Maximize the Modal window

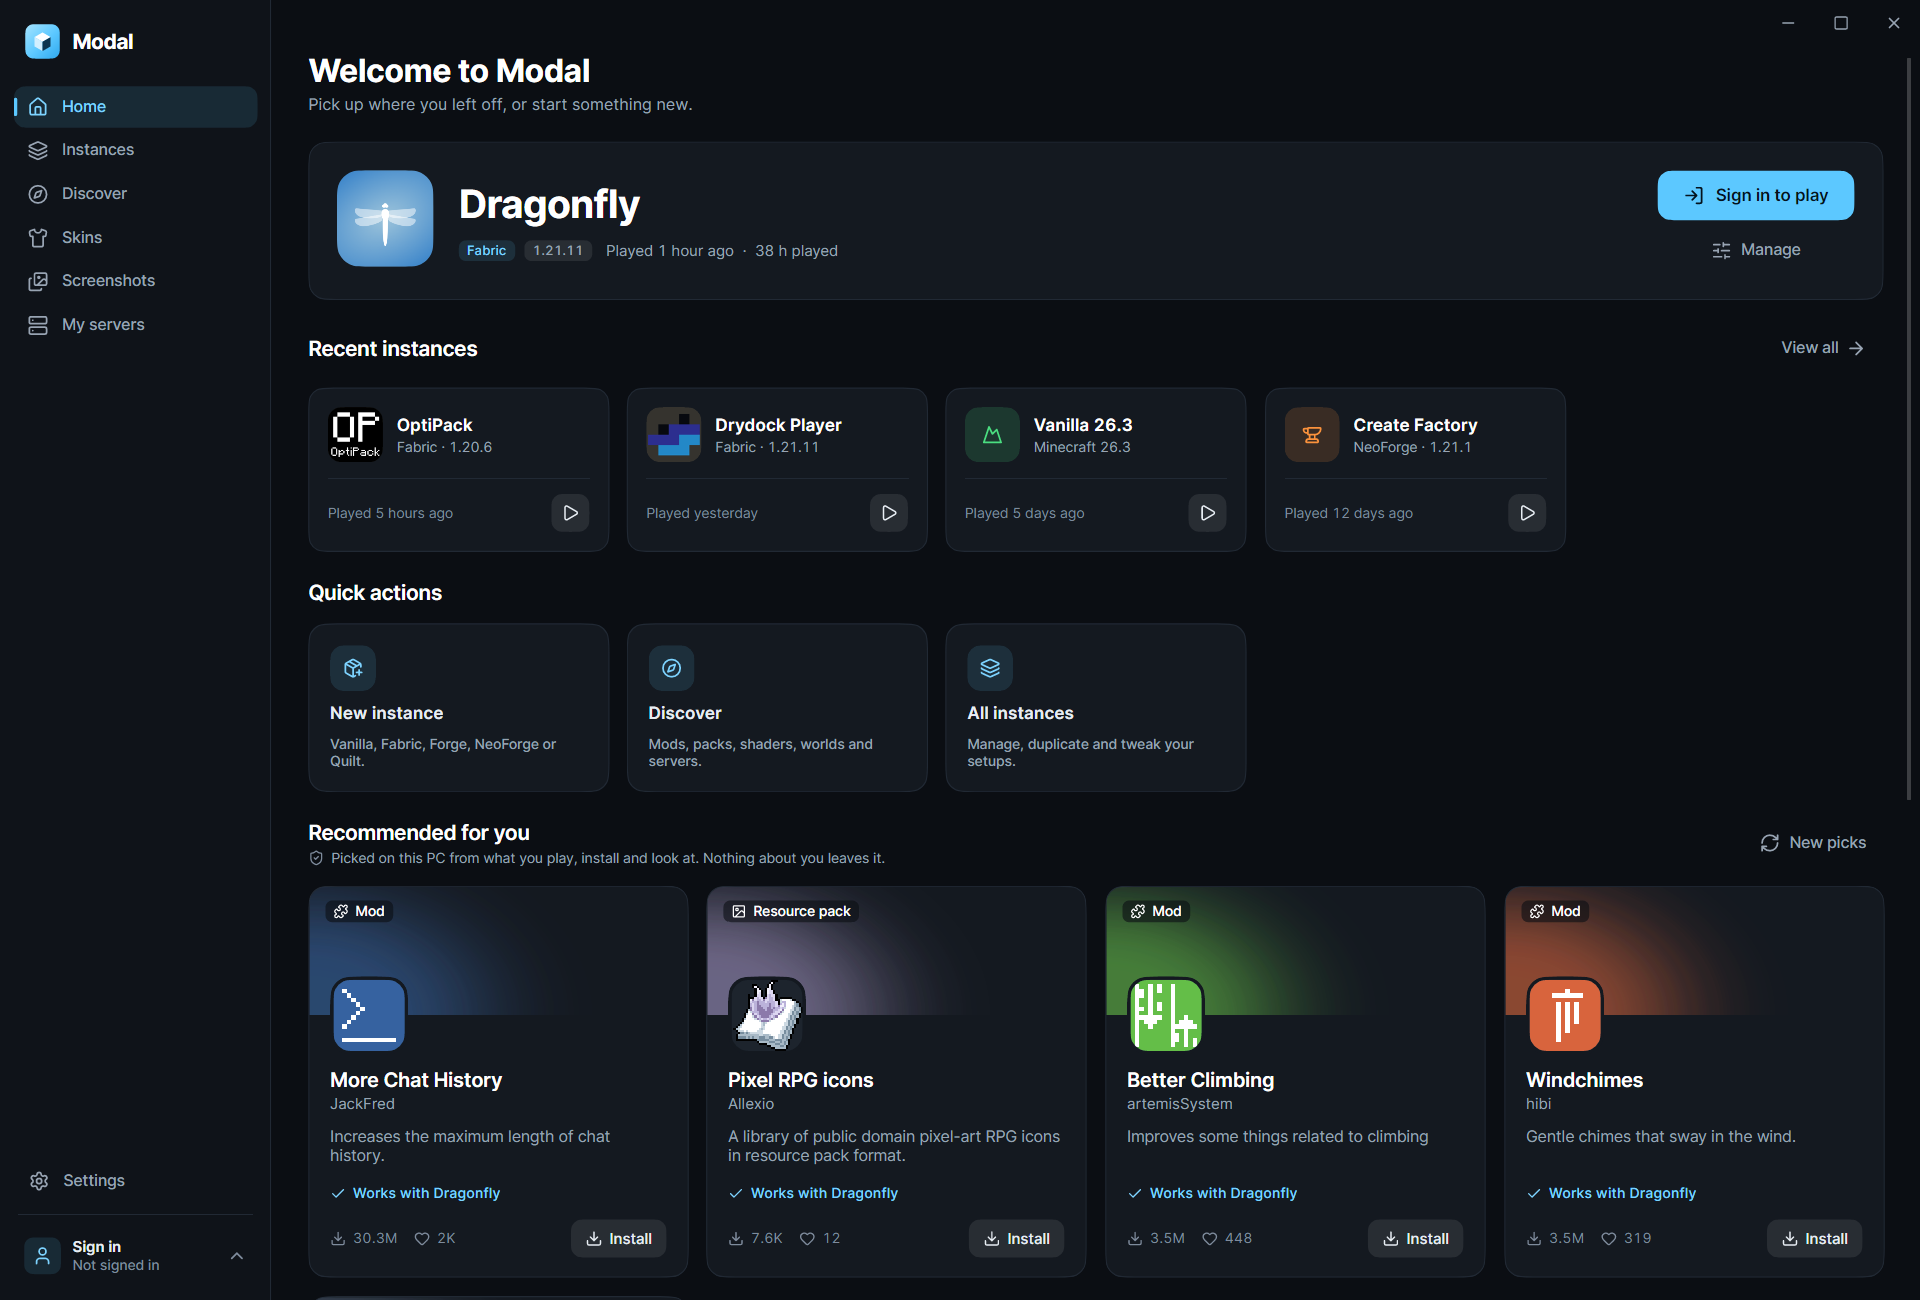[x=1840, y=23]
